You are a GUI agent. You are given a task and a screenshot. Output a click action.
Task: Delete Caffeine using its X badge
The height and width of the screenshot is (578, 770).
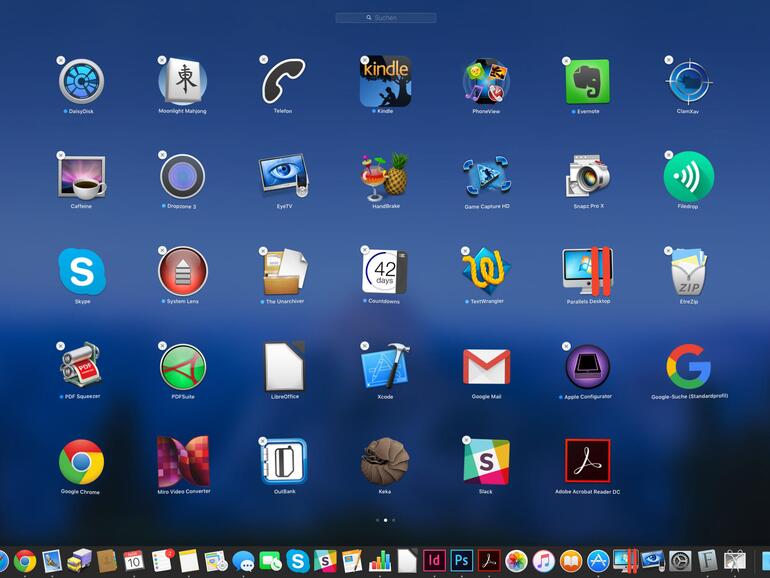[x=61, y=155]
